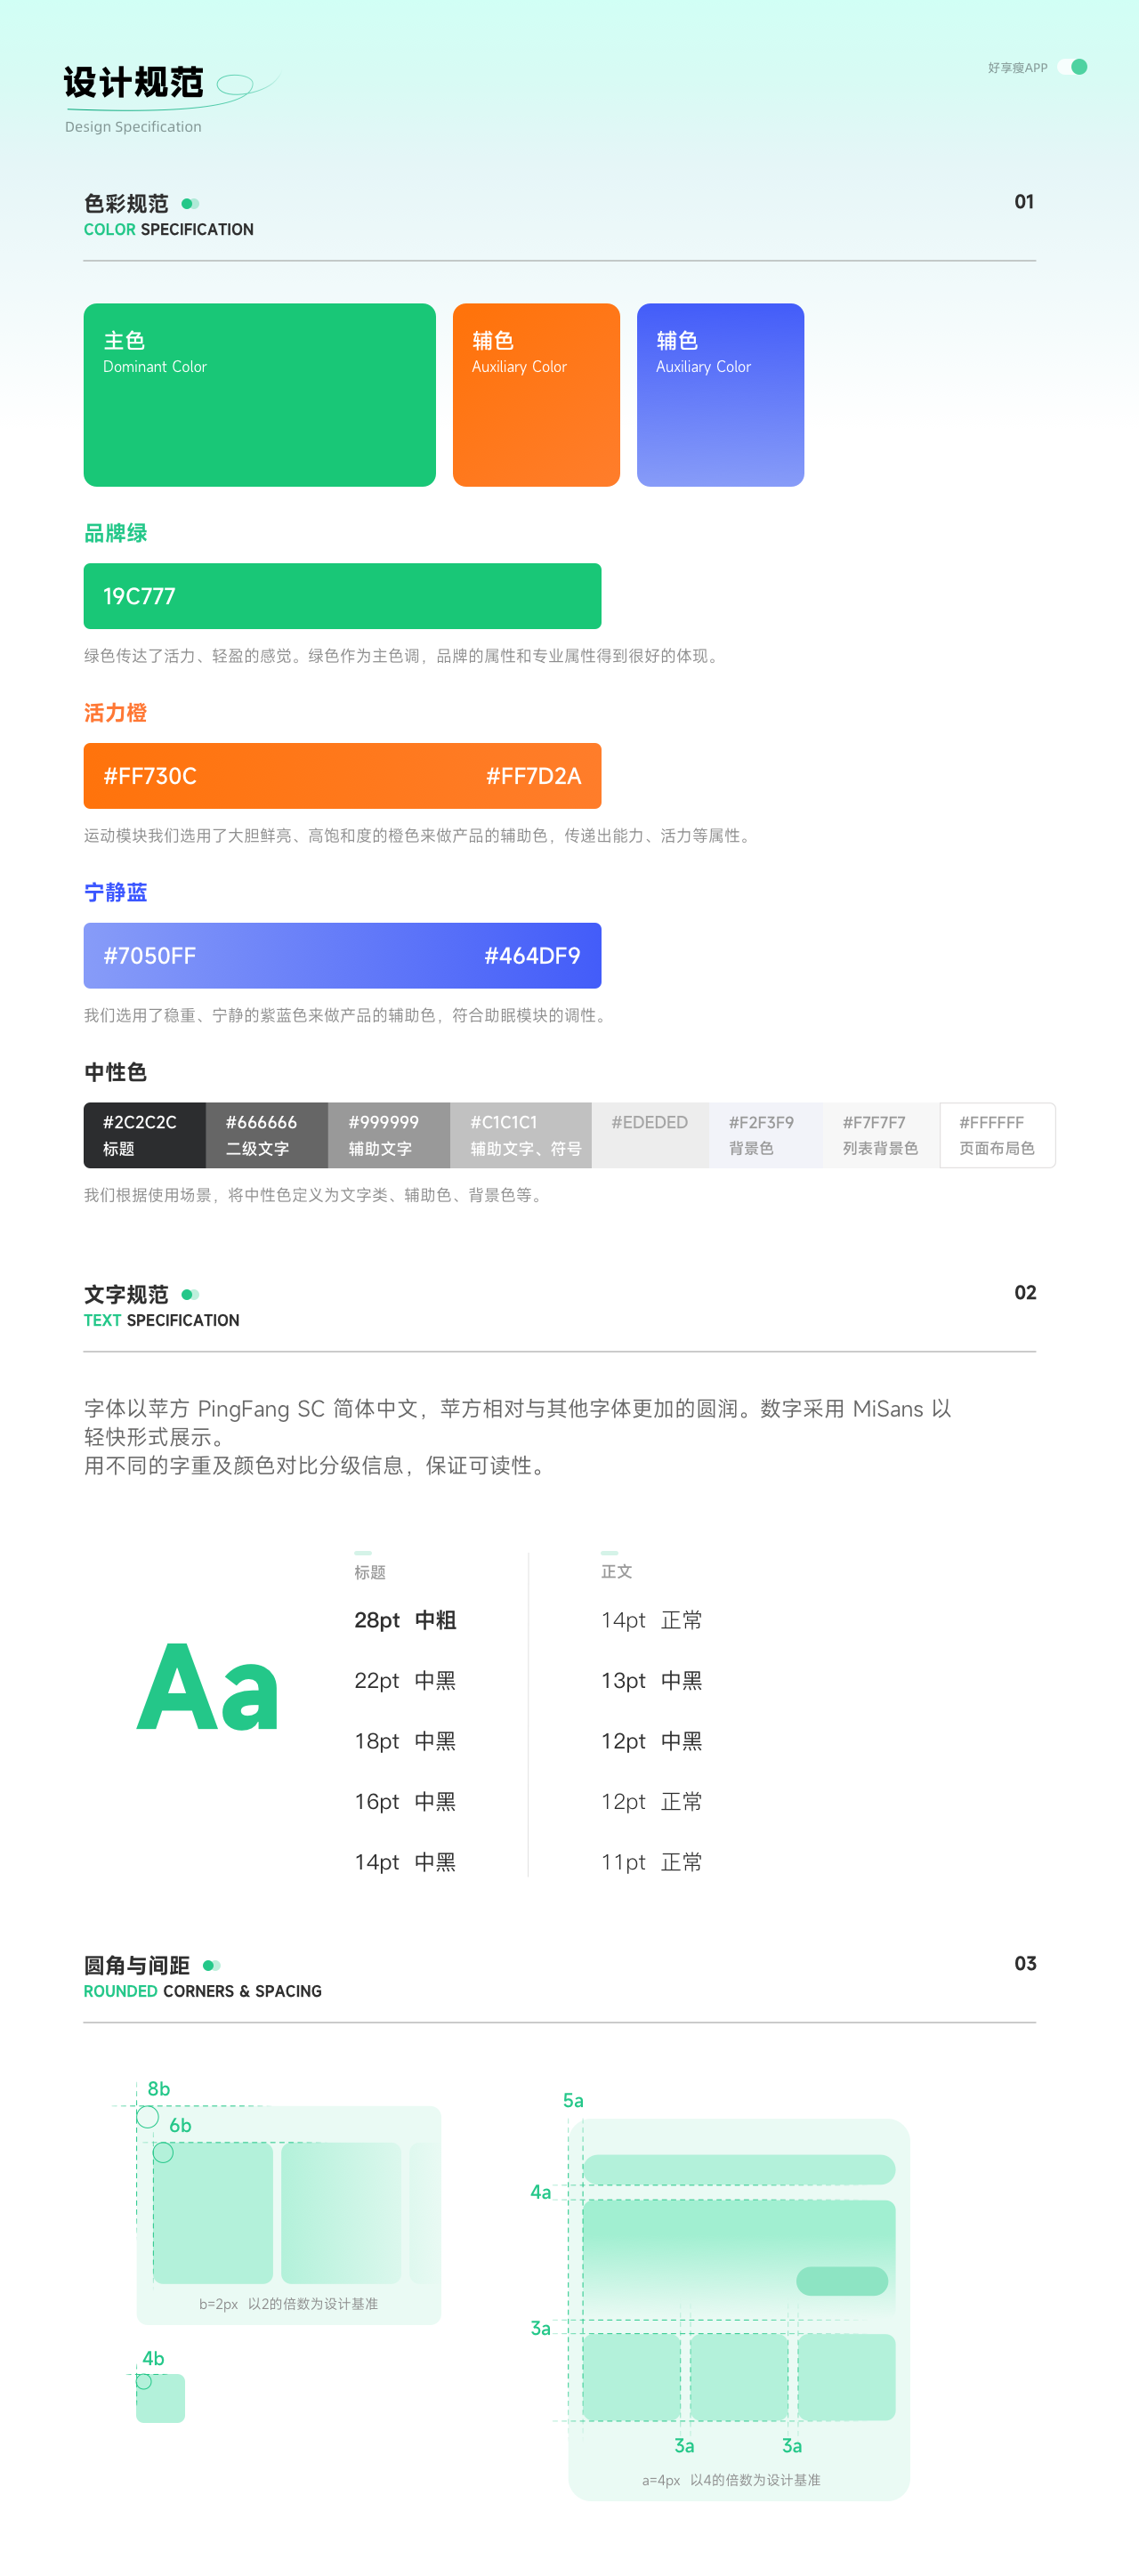Click the 18pt 中黑 type row

(x=405, y=1742)
